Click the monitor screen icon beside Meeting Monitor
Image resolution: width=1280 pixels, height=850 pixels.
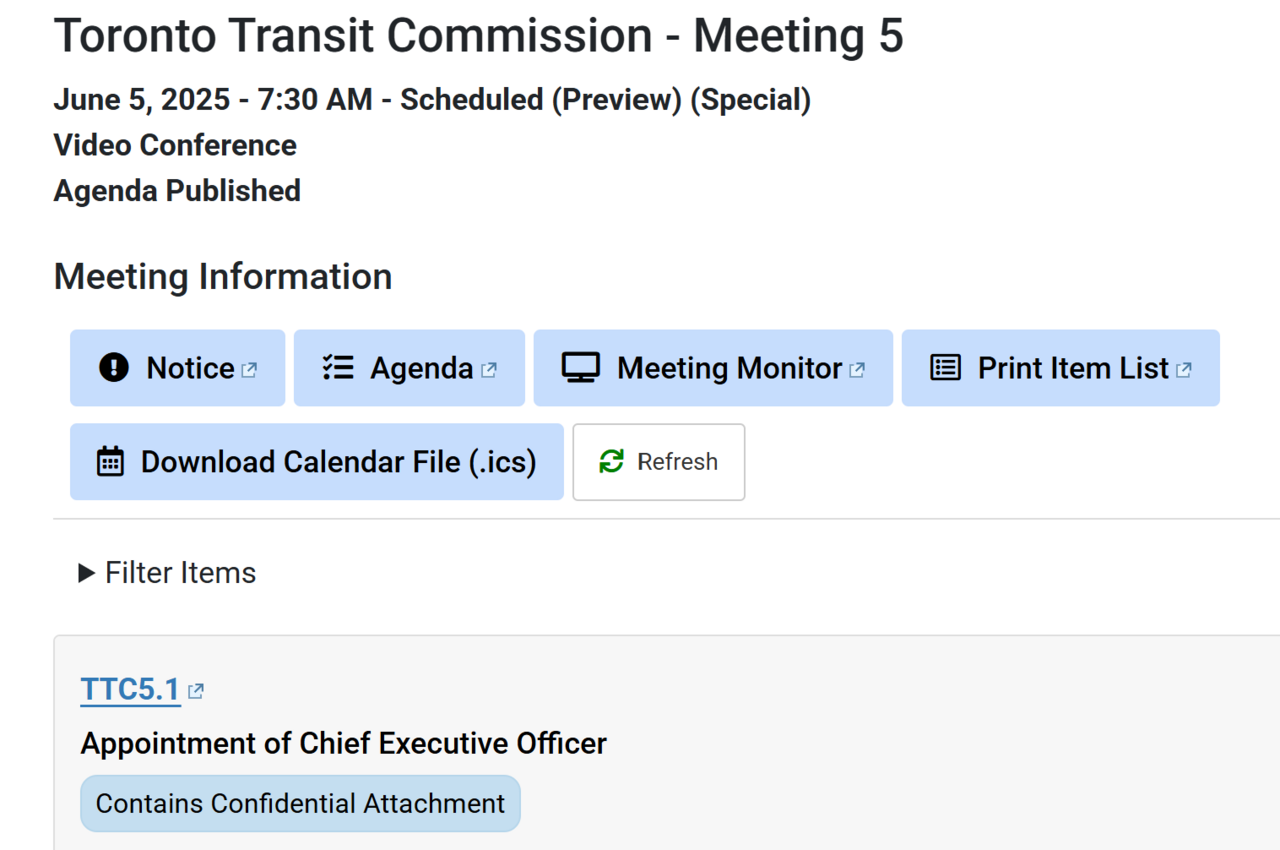tap(580, 368)
